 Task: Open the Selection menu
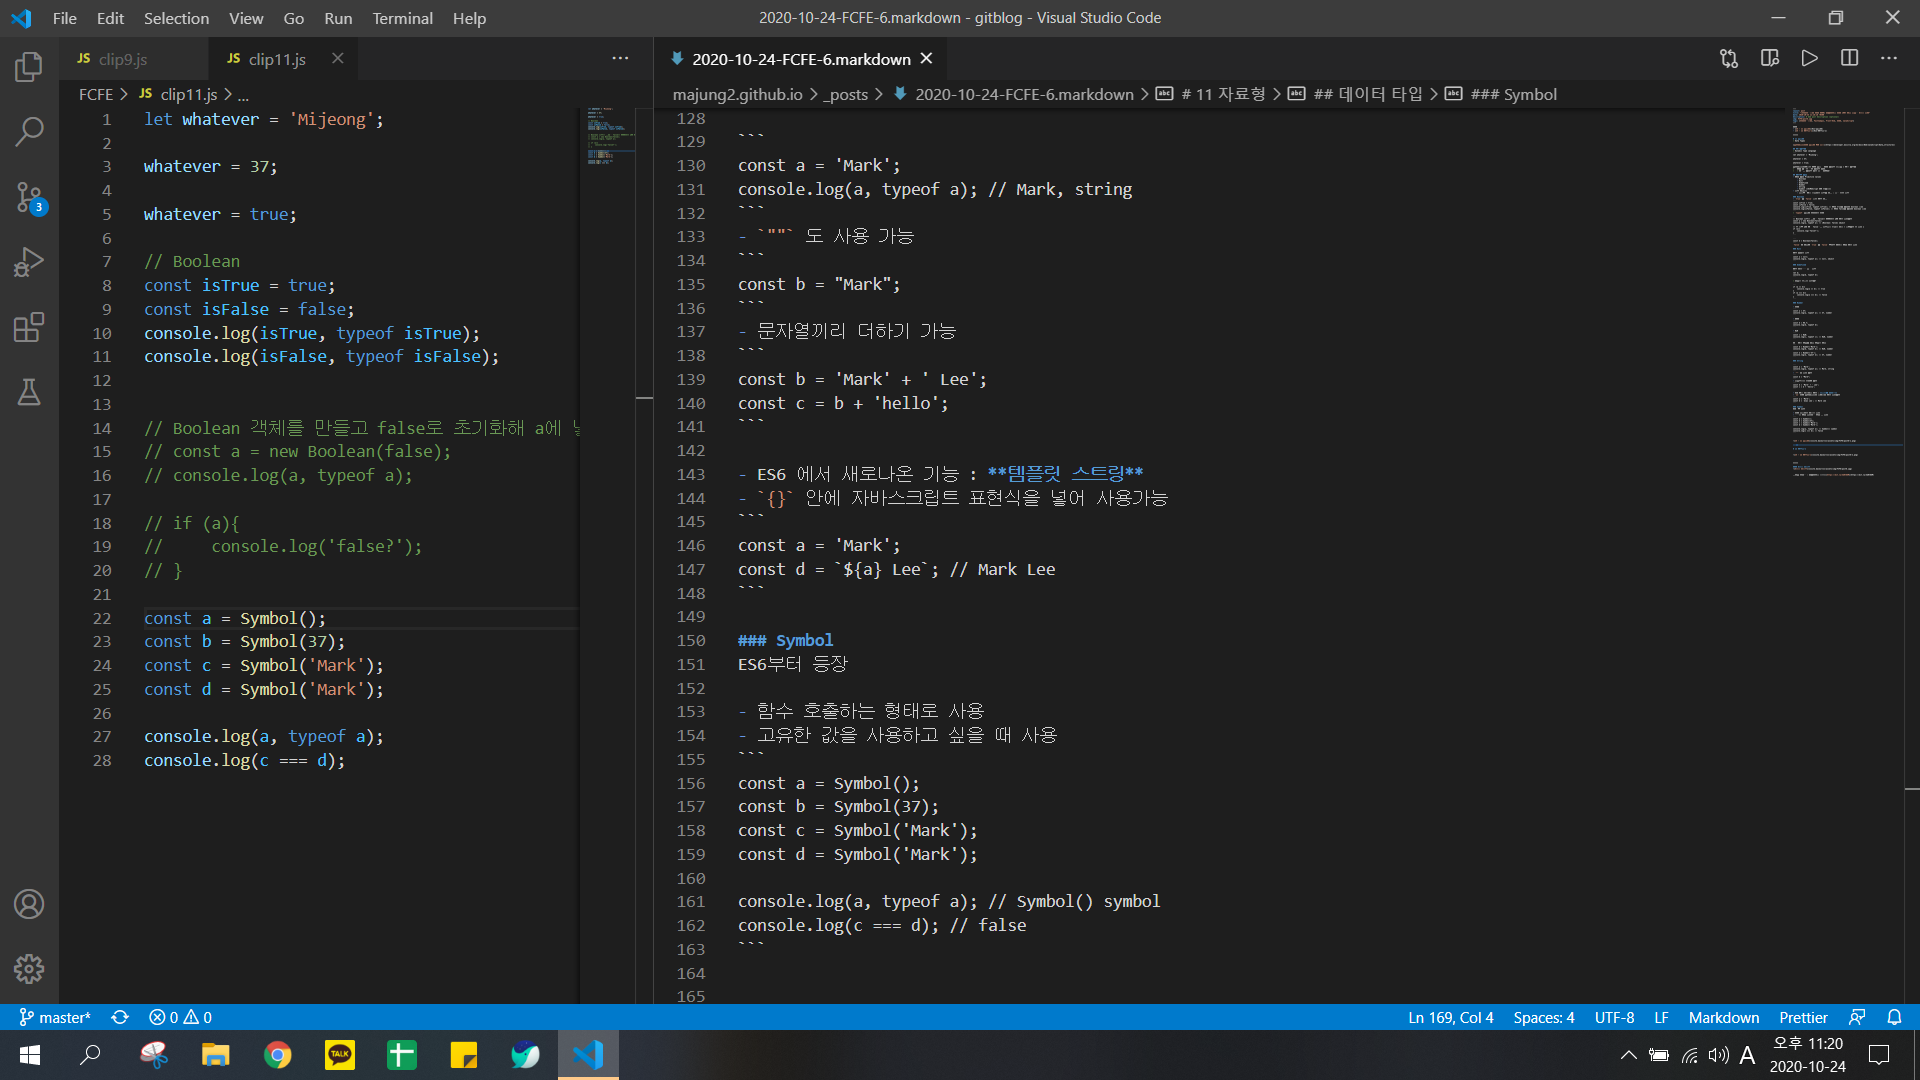[176, 18]
